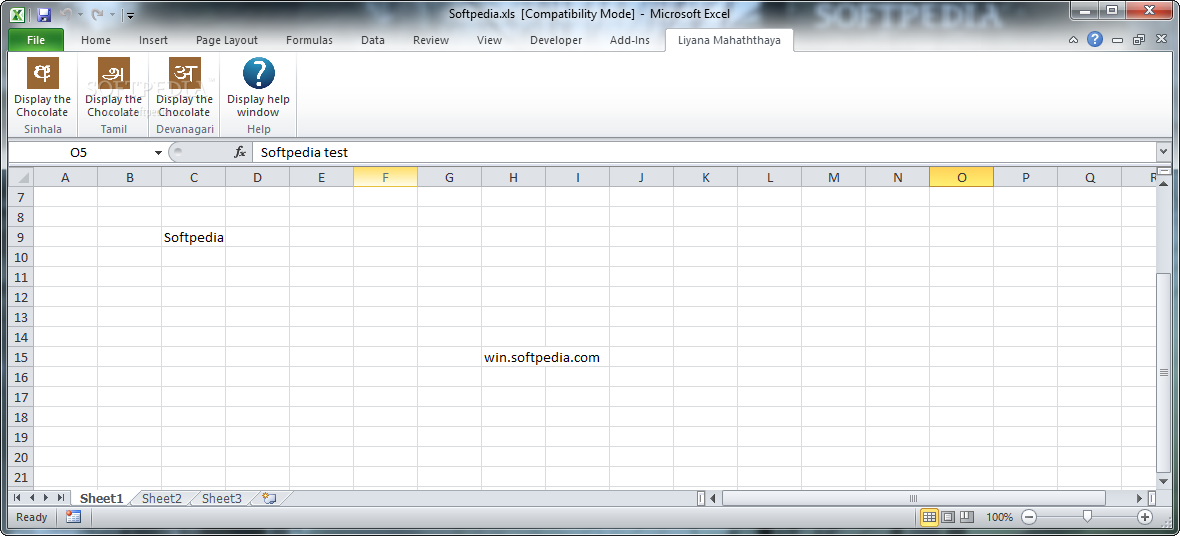Image resolution: width=1180 pixels, height=536 pixels.
Task: Click the vertical scrollbar down arrow
Action: pyautogui.click(x=1163, y=480)
